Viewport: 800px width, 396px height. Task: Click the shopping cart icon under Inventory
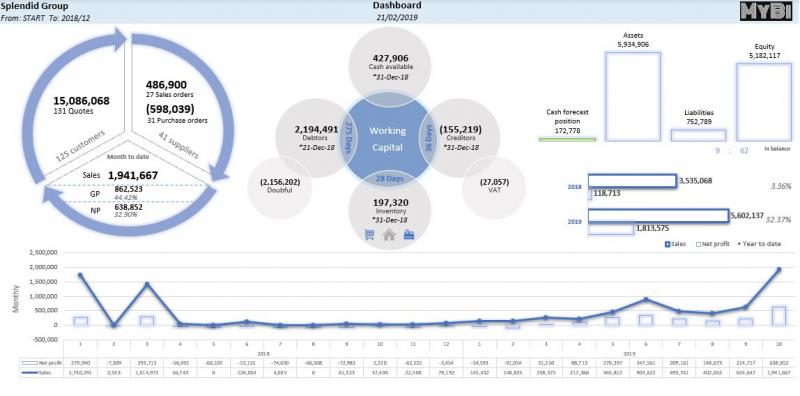click(x=370, y=234)
